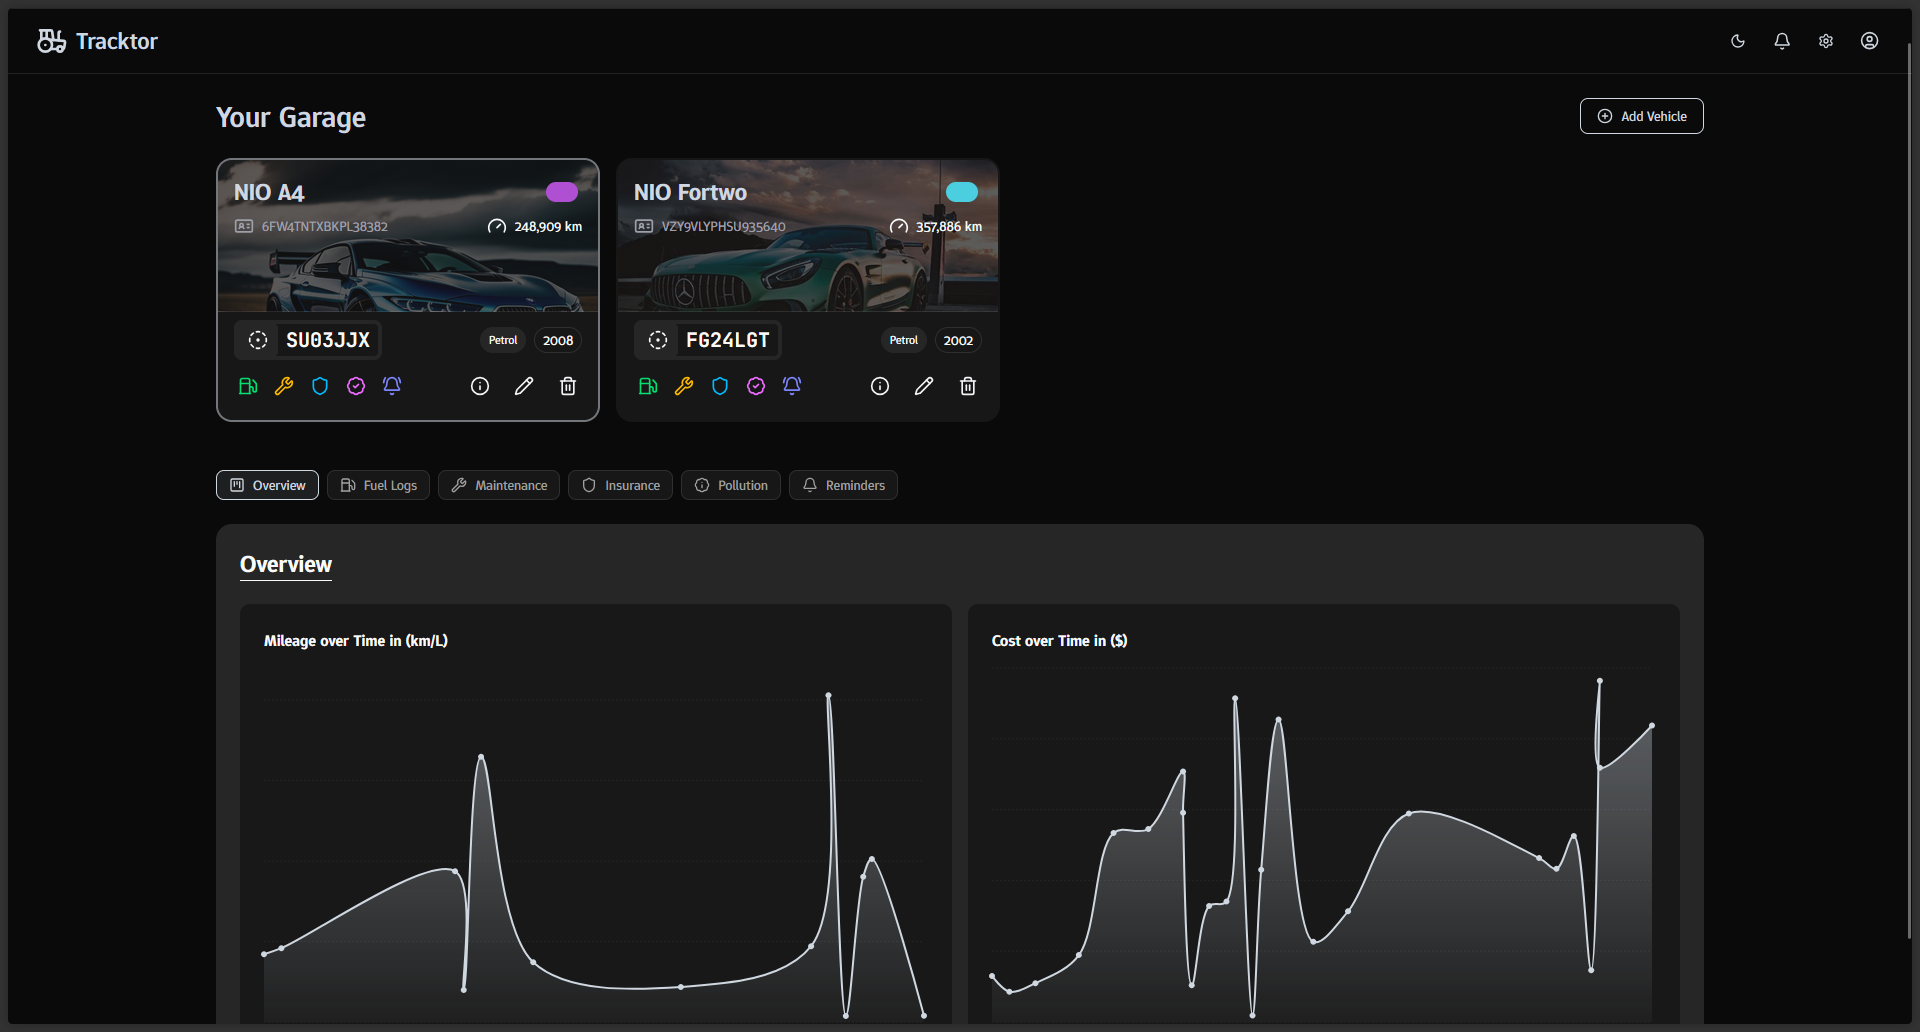This screenshot has width=1920, height=1032.
Task: Open the user profile icon
Action: tap(1869, 41)
